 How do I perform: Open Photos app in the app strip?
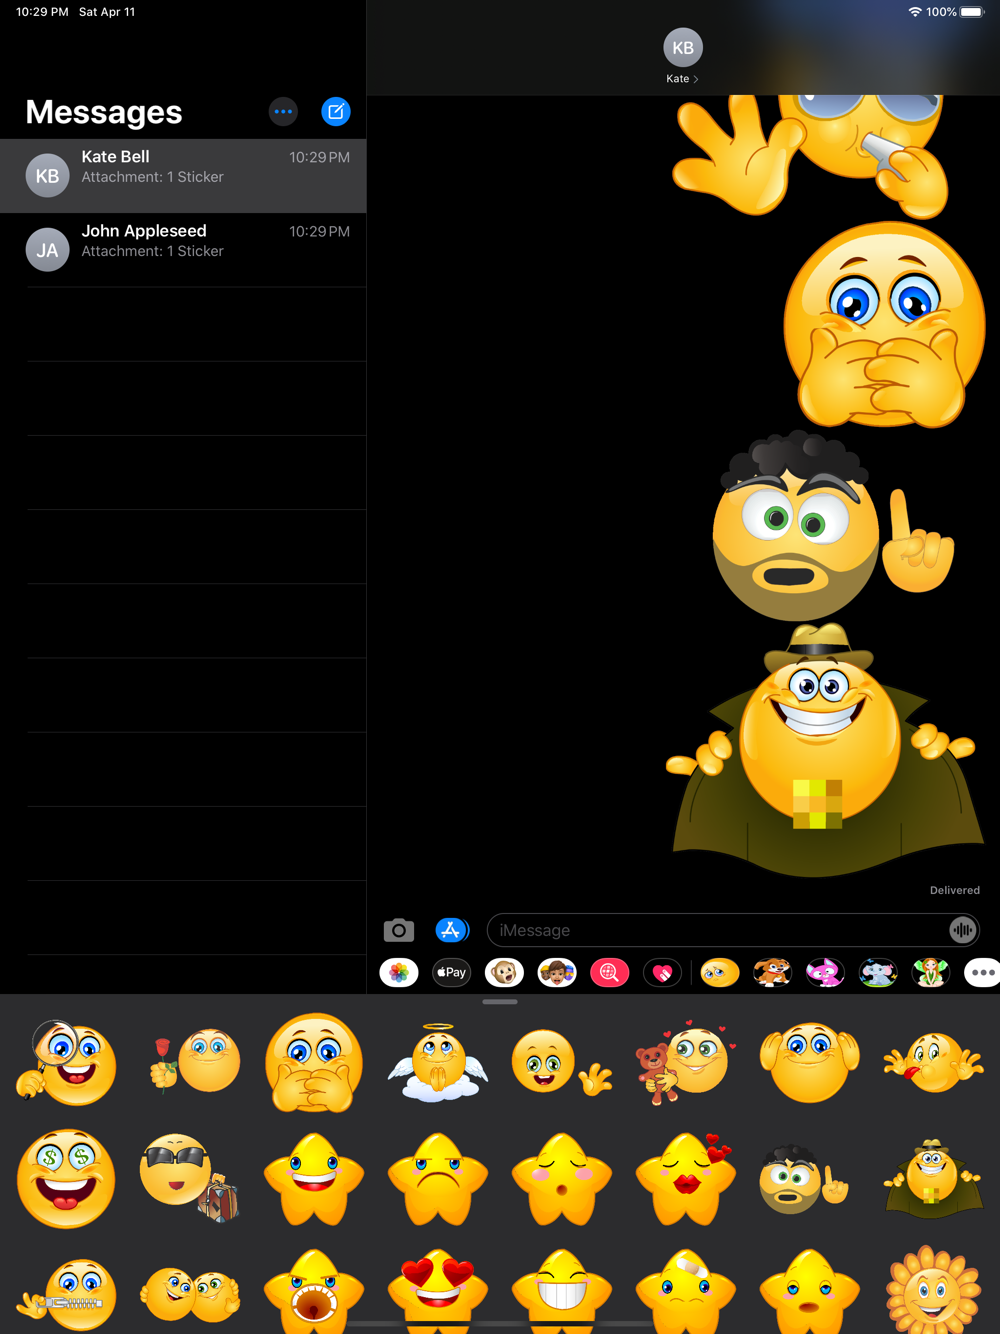point(399,972)
